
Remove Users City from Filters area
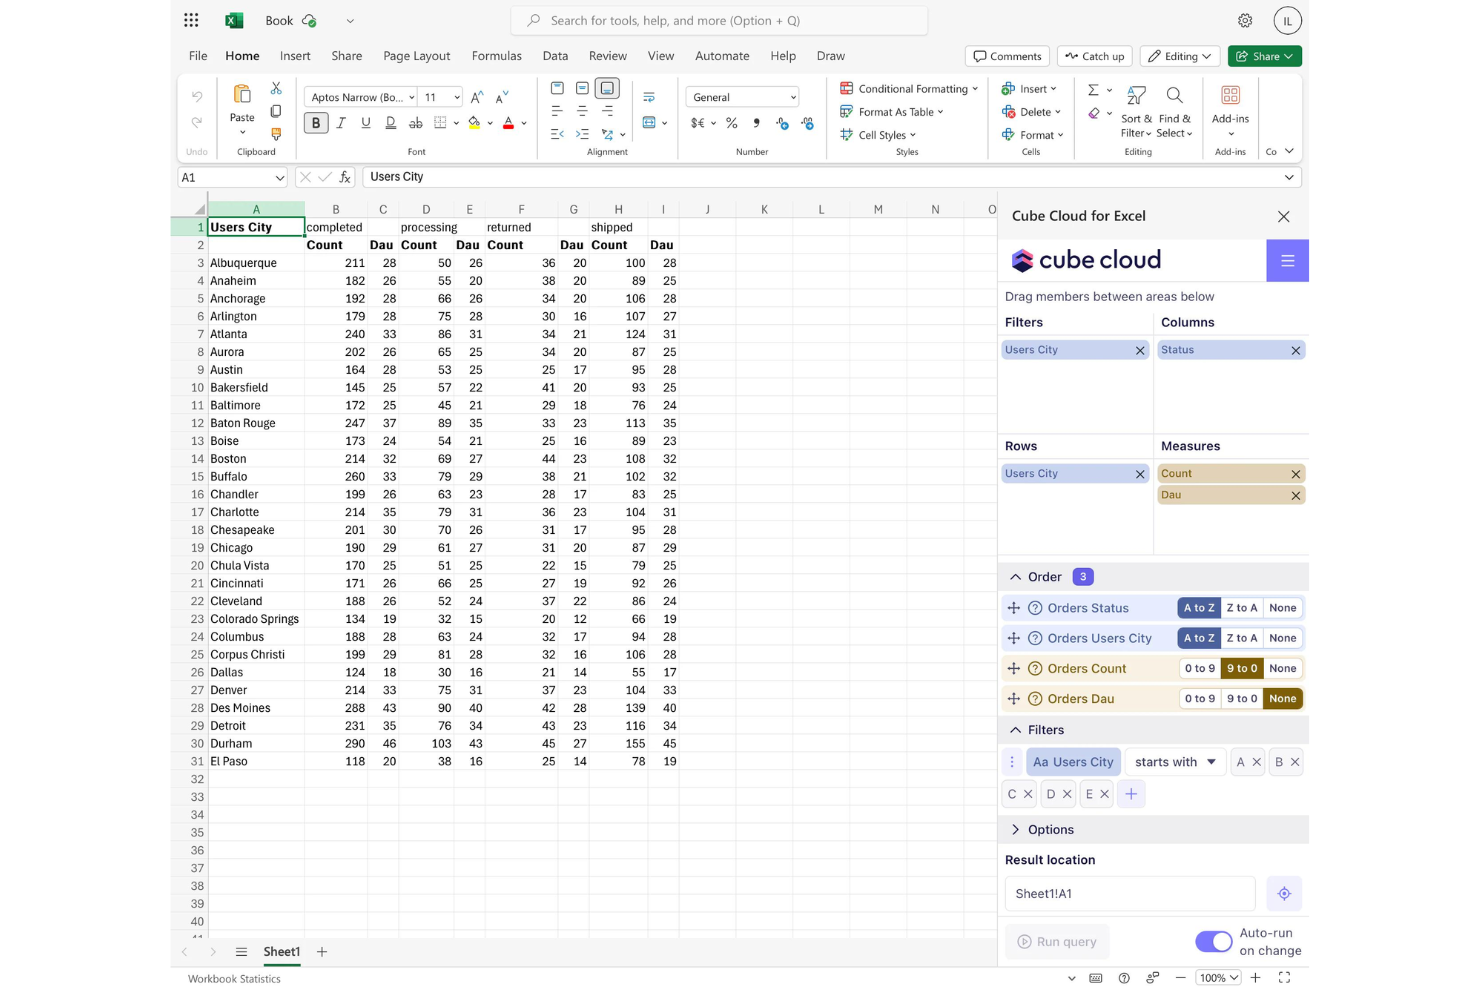coord(1140,351)
